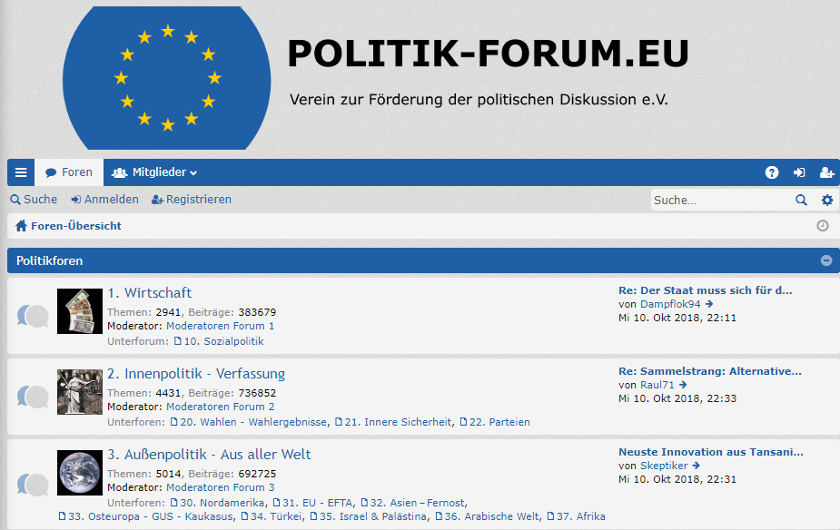The width and height of the screenshot is (840, 530).
Task: Click the FAQ question mark icon
Action: 771,173
